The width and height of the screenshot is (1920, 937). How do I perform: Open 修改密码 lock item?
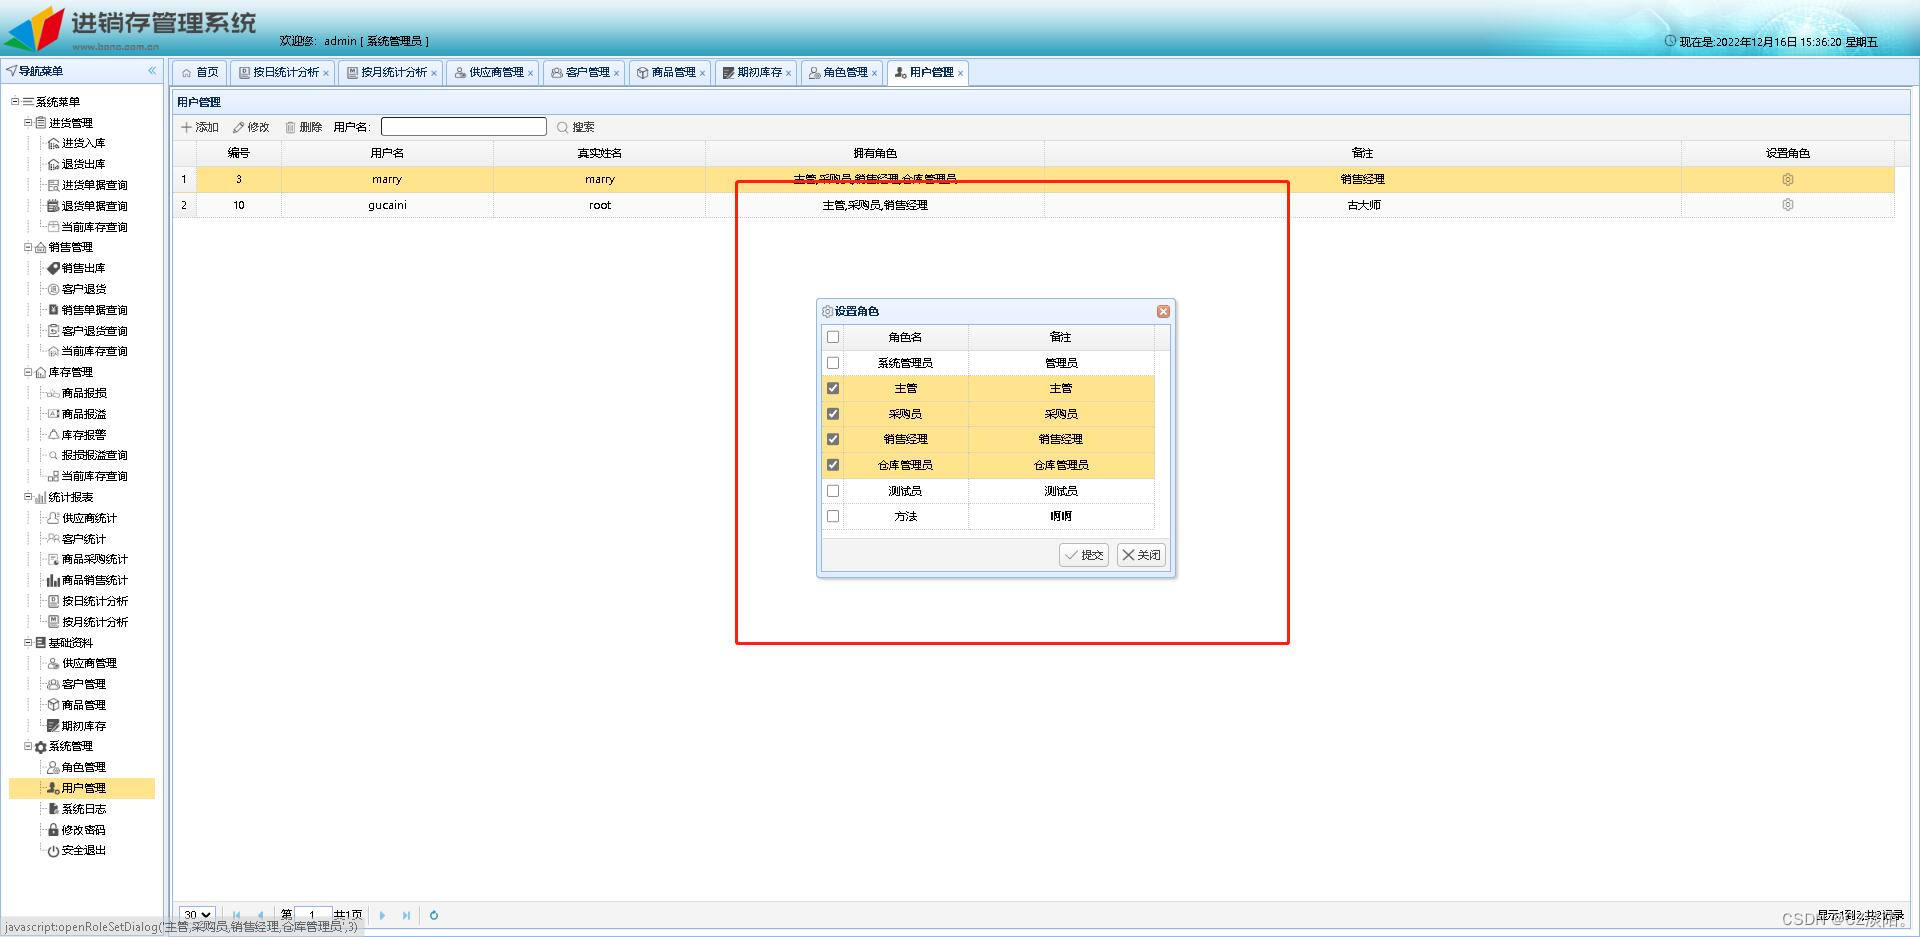pyautogui.click(x=83, y=830)
